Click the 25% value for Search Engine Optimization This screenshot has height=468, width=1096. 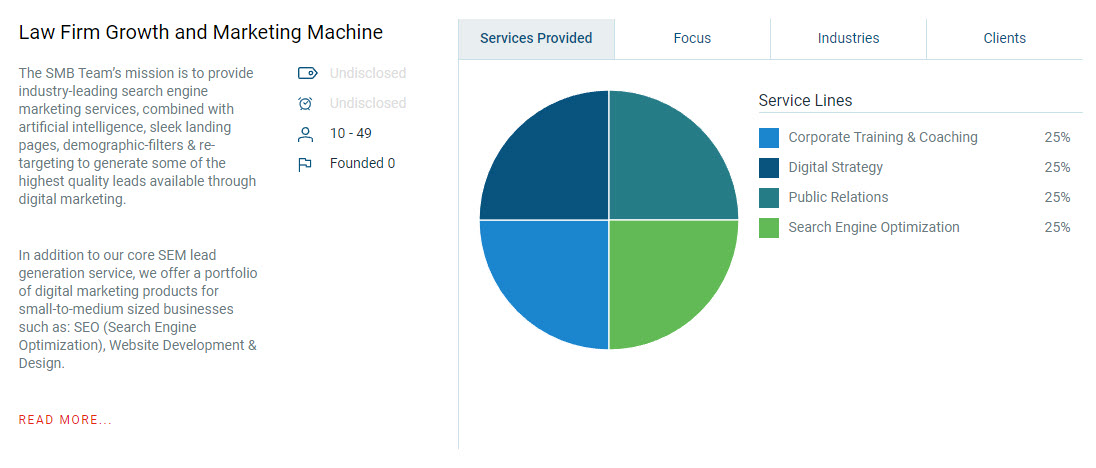click(x=1057, y=228)
